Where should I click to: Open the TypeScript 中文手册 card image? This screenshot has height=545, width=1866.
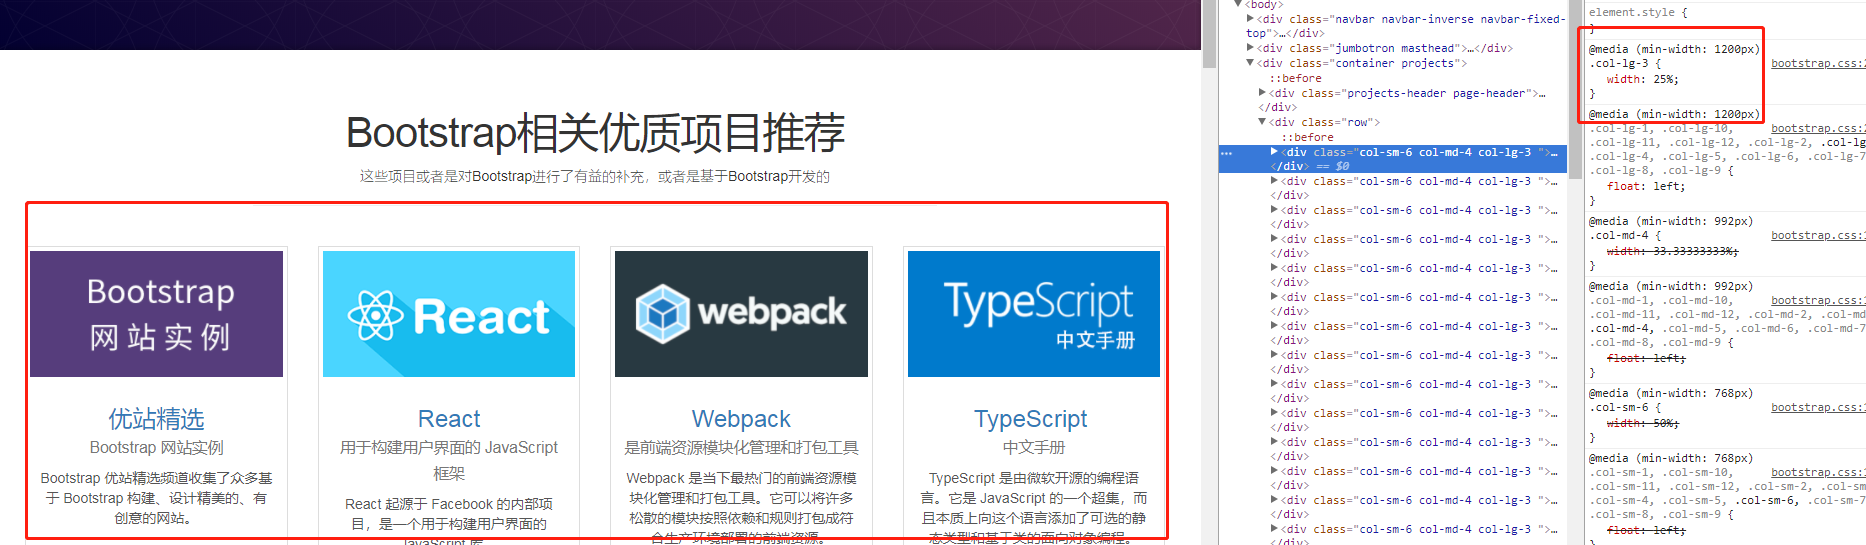[x=1034, y=314]
